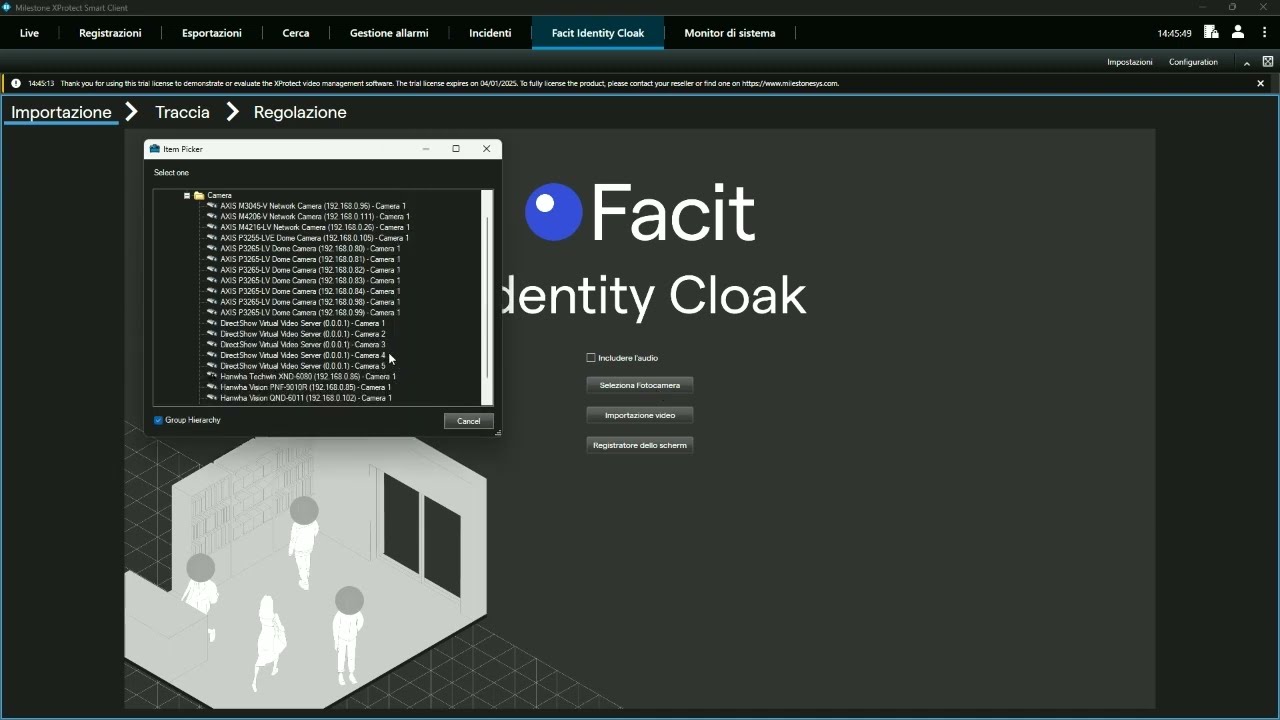This screenshot has width=1280, height=720.
Task: Collapse the toolbar with the up chevron
Action: point(1247,63)
